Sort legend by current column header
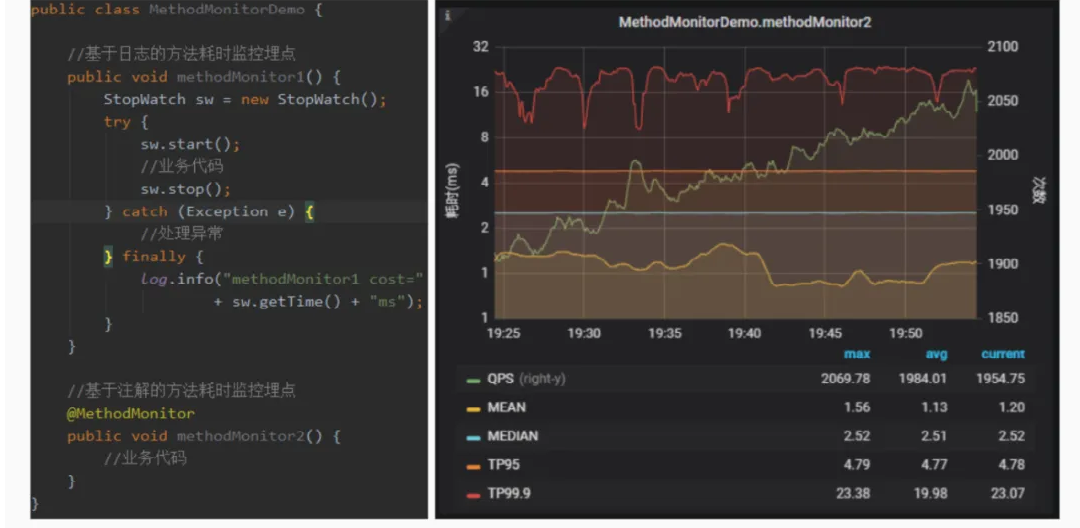This screenshot has height=528, width=1080. (1002, 354)
